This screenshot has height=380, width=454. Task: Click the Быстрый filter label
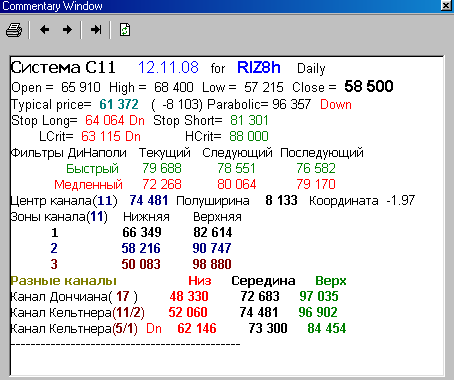click(92, 169)
